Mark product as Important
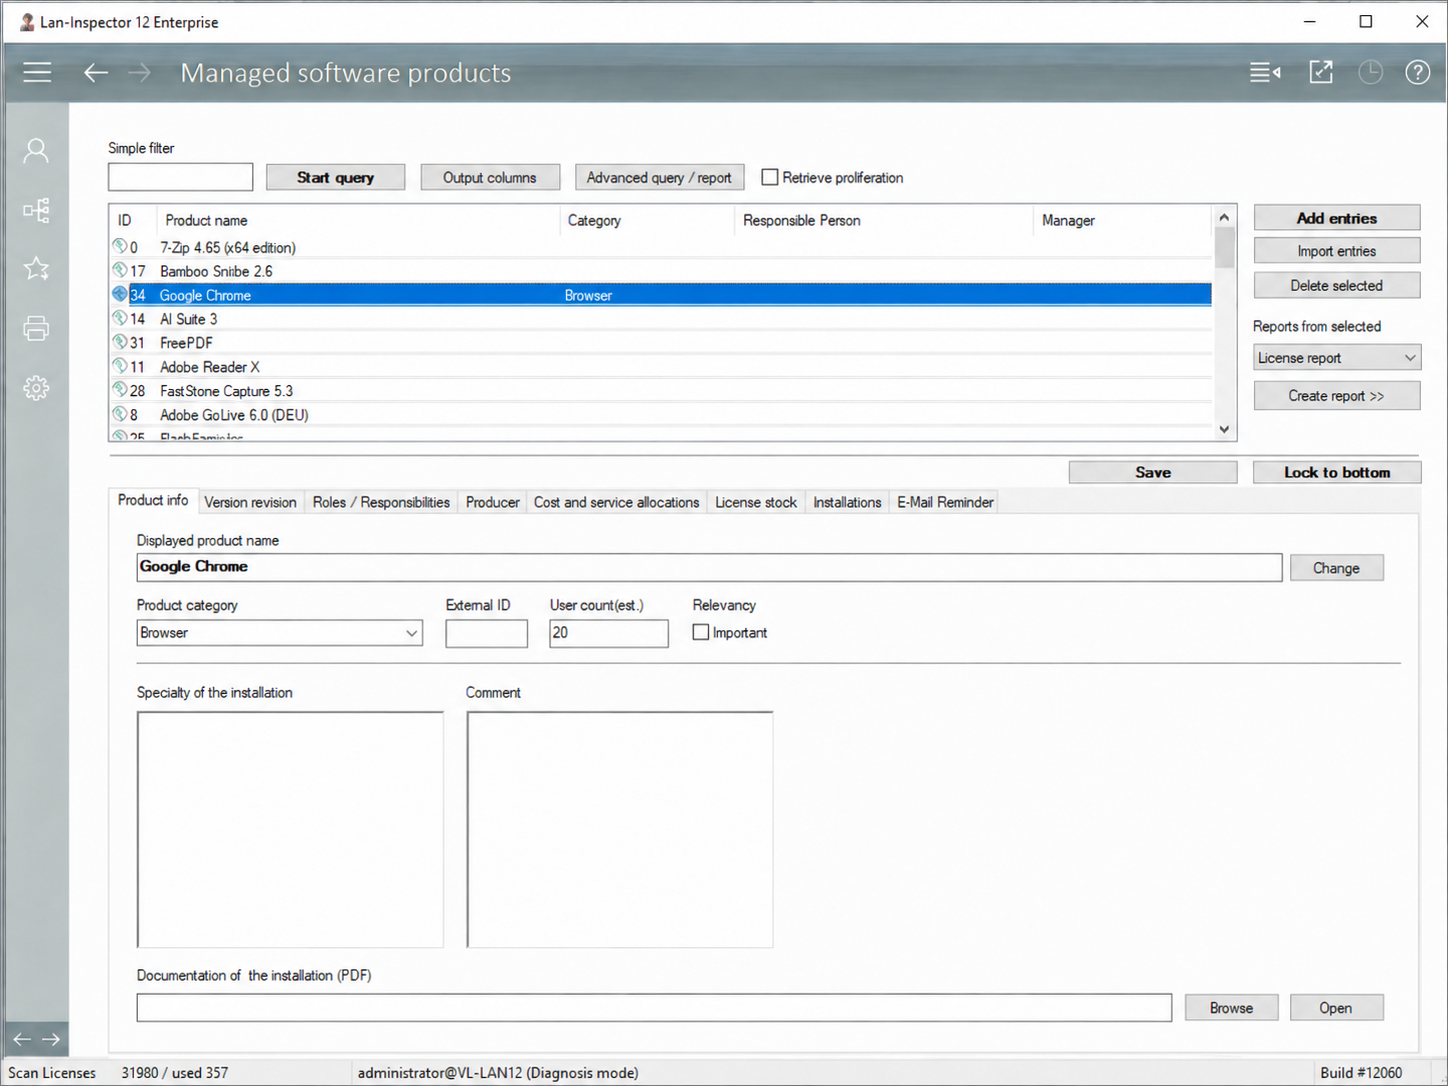 click(x=701, y=632)
